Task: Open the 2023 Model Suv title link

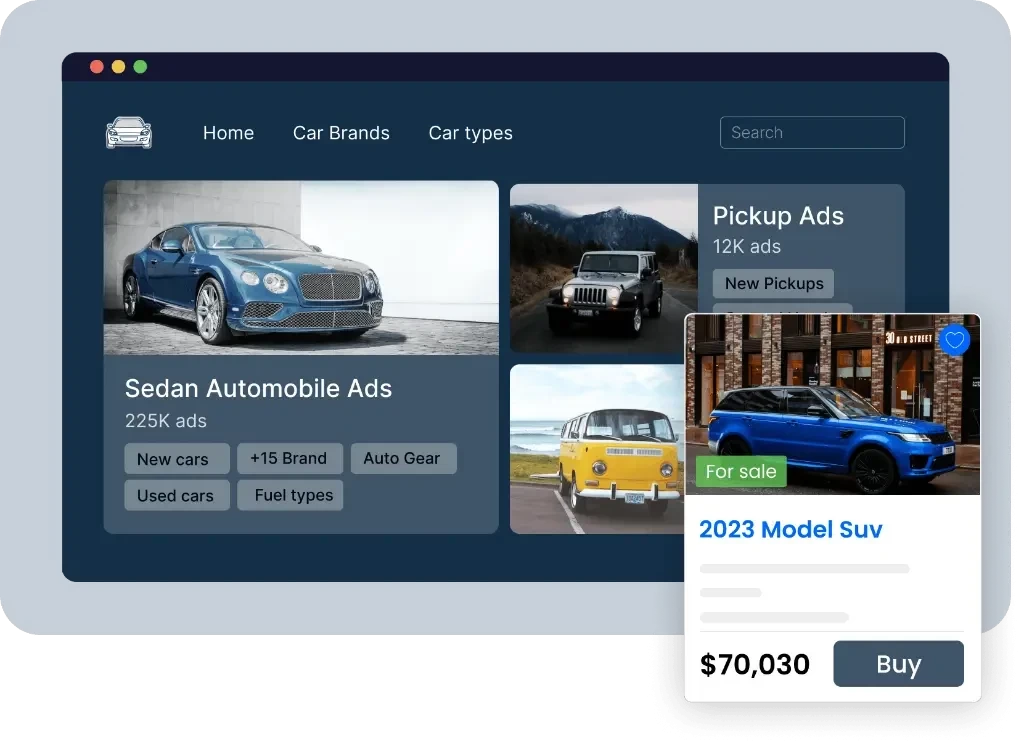Action: (790, 529)
